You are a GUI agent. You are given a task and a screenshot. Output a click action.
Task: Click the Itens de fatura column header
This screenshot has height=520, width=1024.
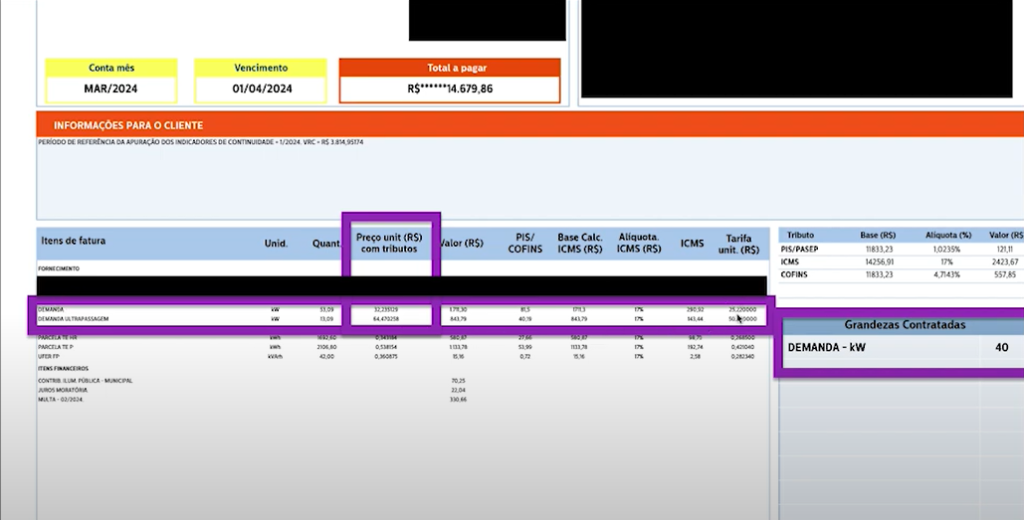tap(73, 241)
